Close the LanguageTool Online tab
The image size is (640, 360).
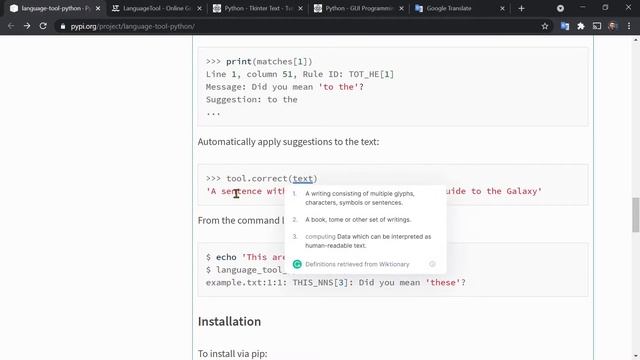coord(199,8)
